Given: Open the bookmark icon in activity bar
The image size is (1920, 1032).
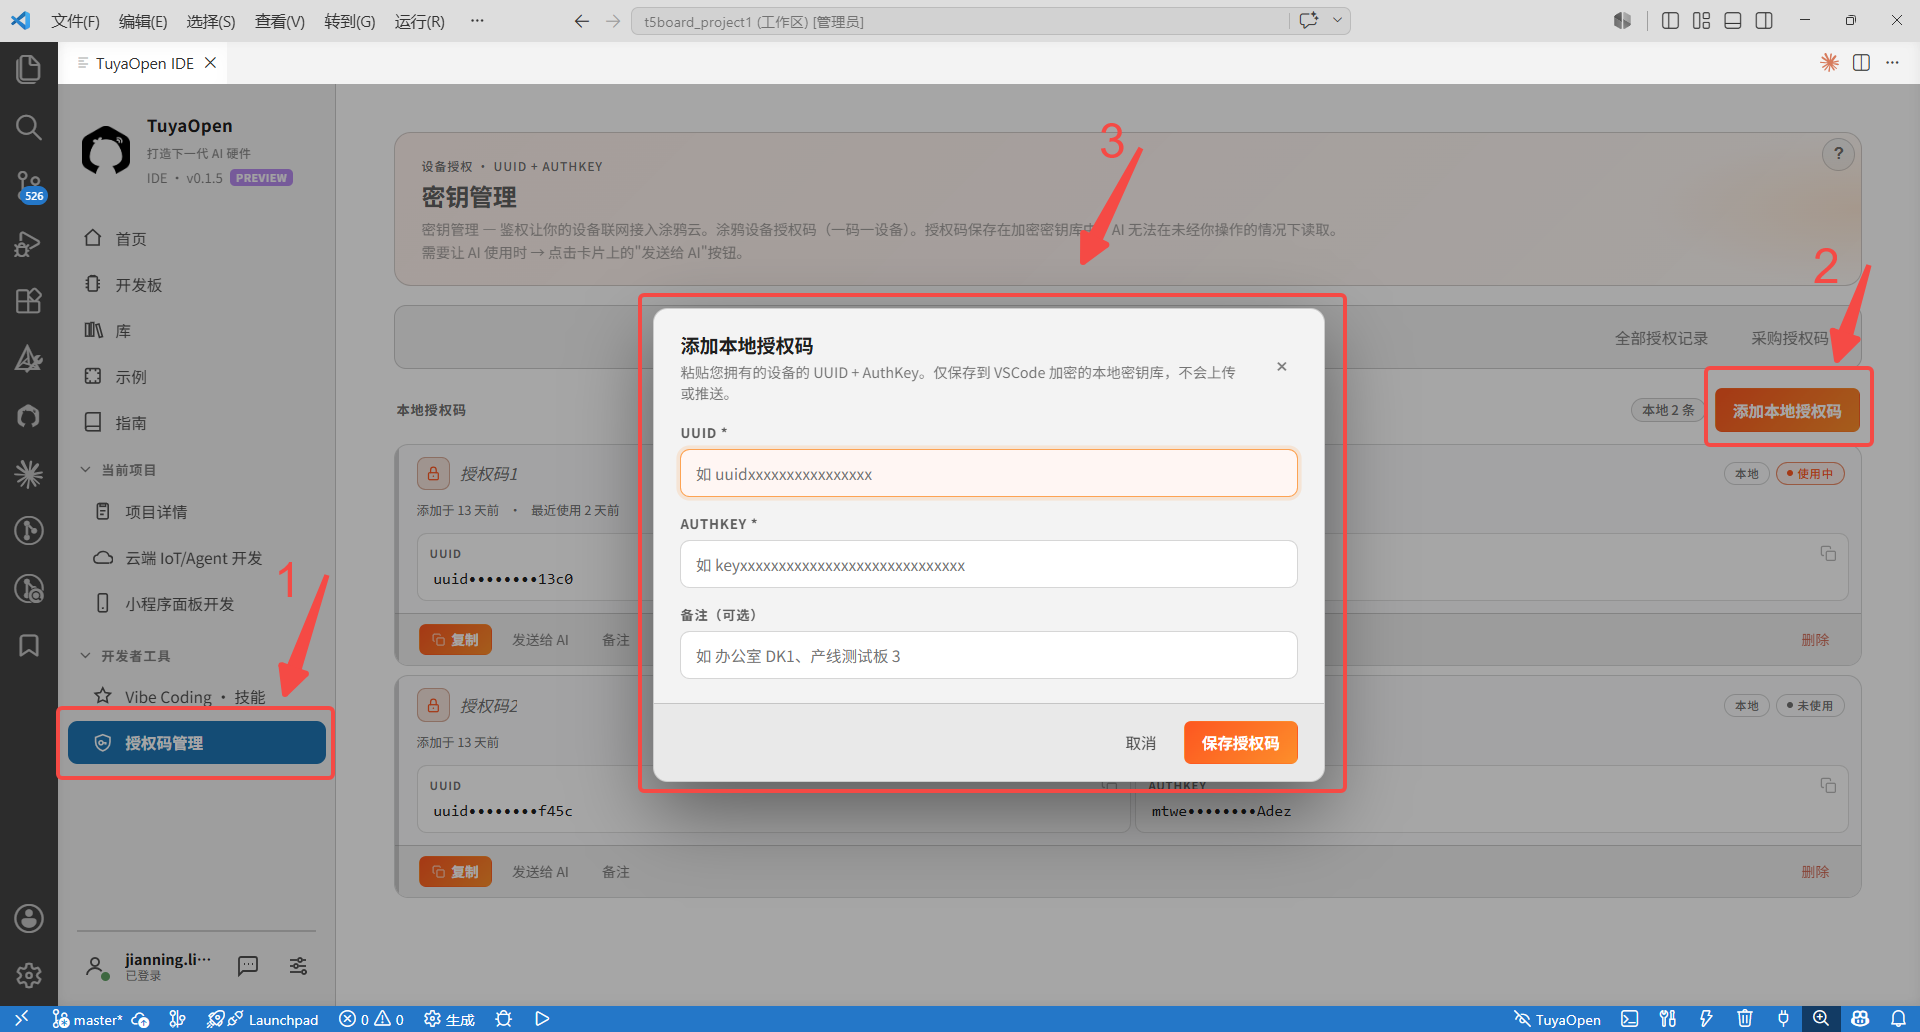Looking at the screenshot, I should [x=28, y=646].
